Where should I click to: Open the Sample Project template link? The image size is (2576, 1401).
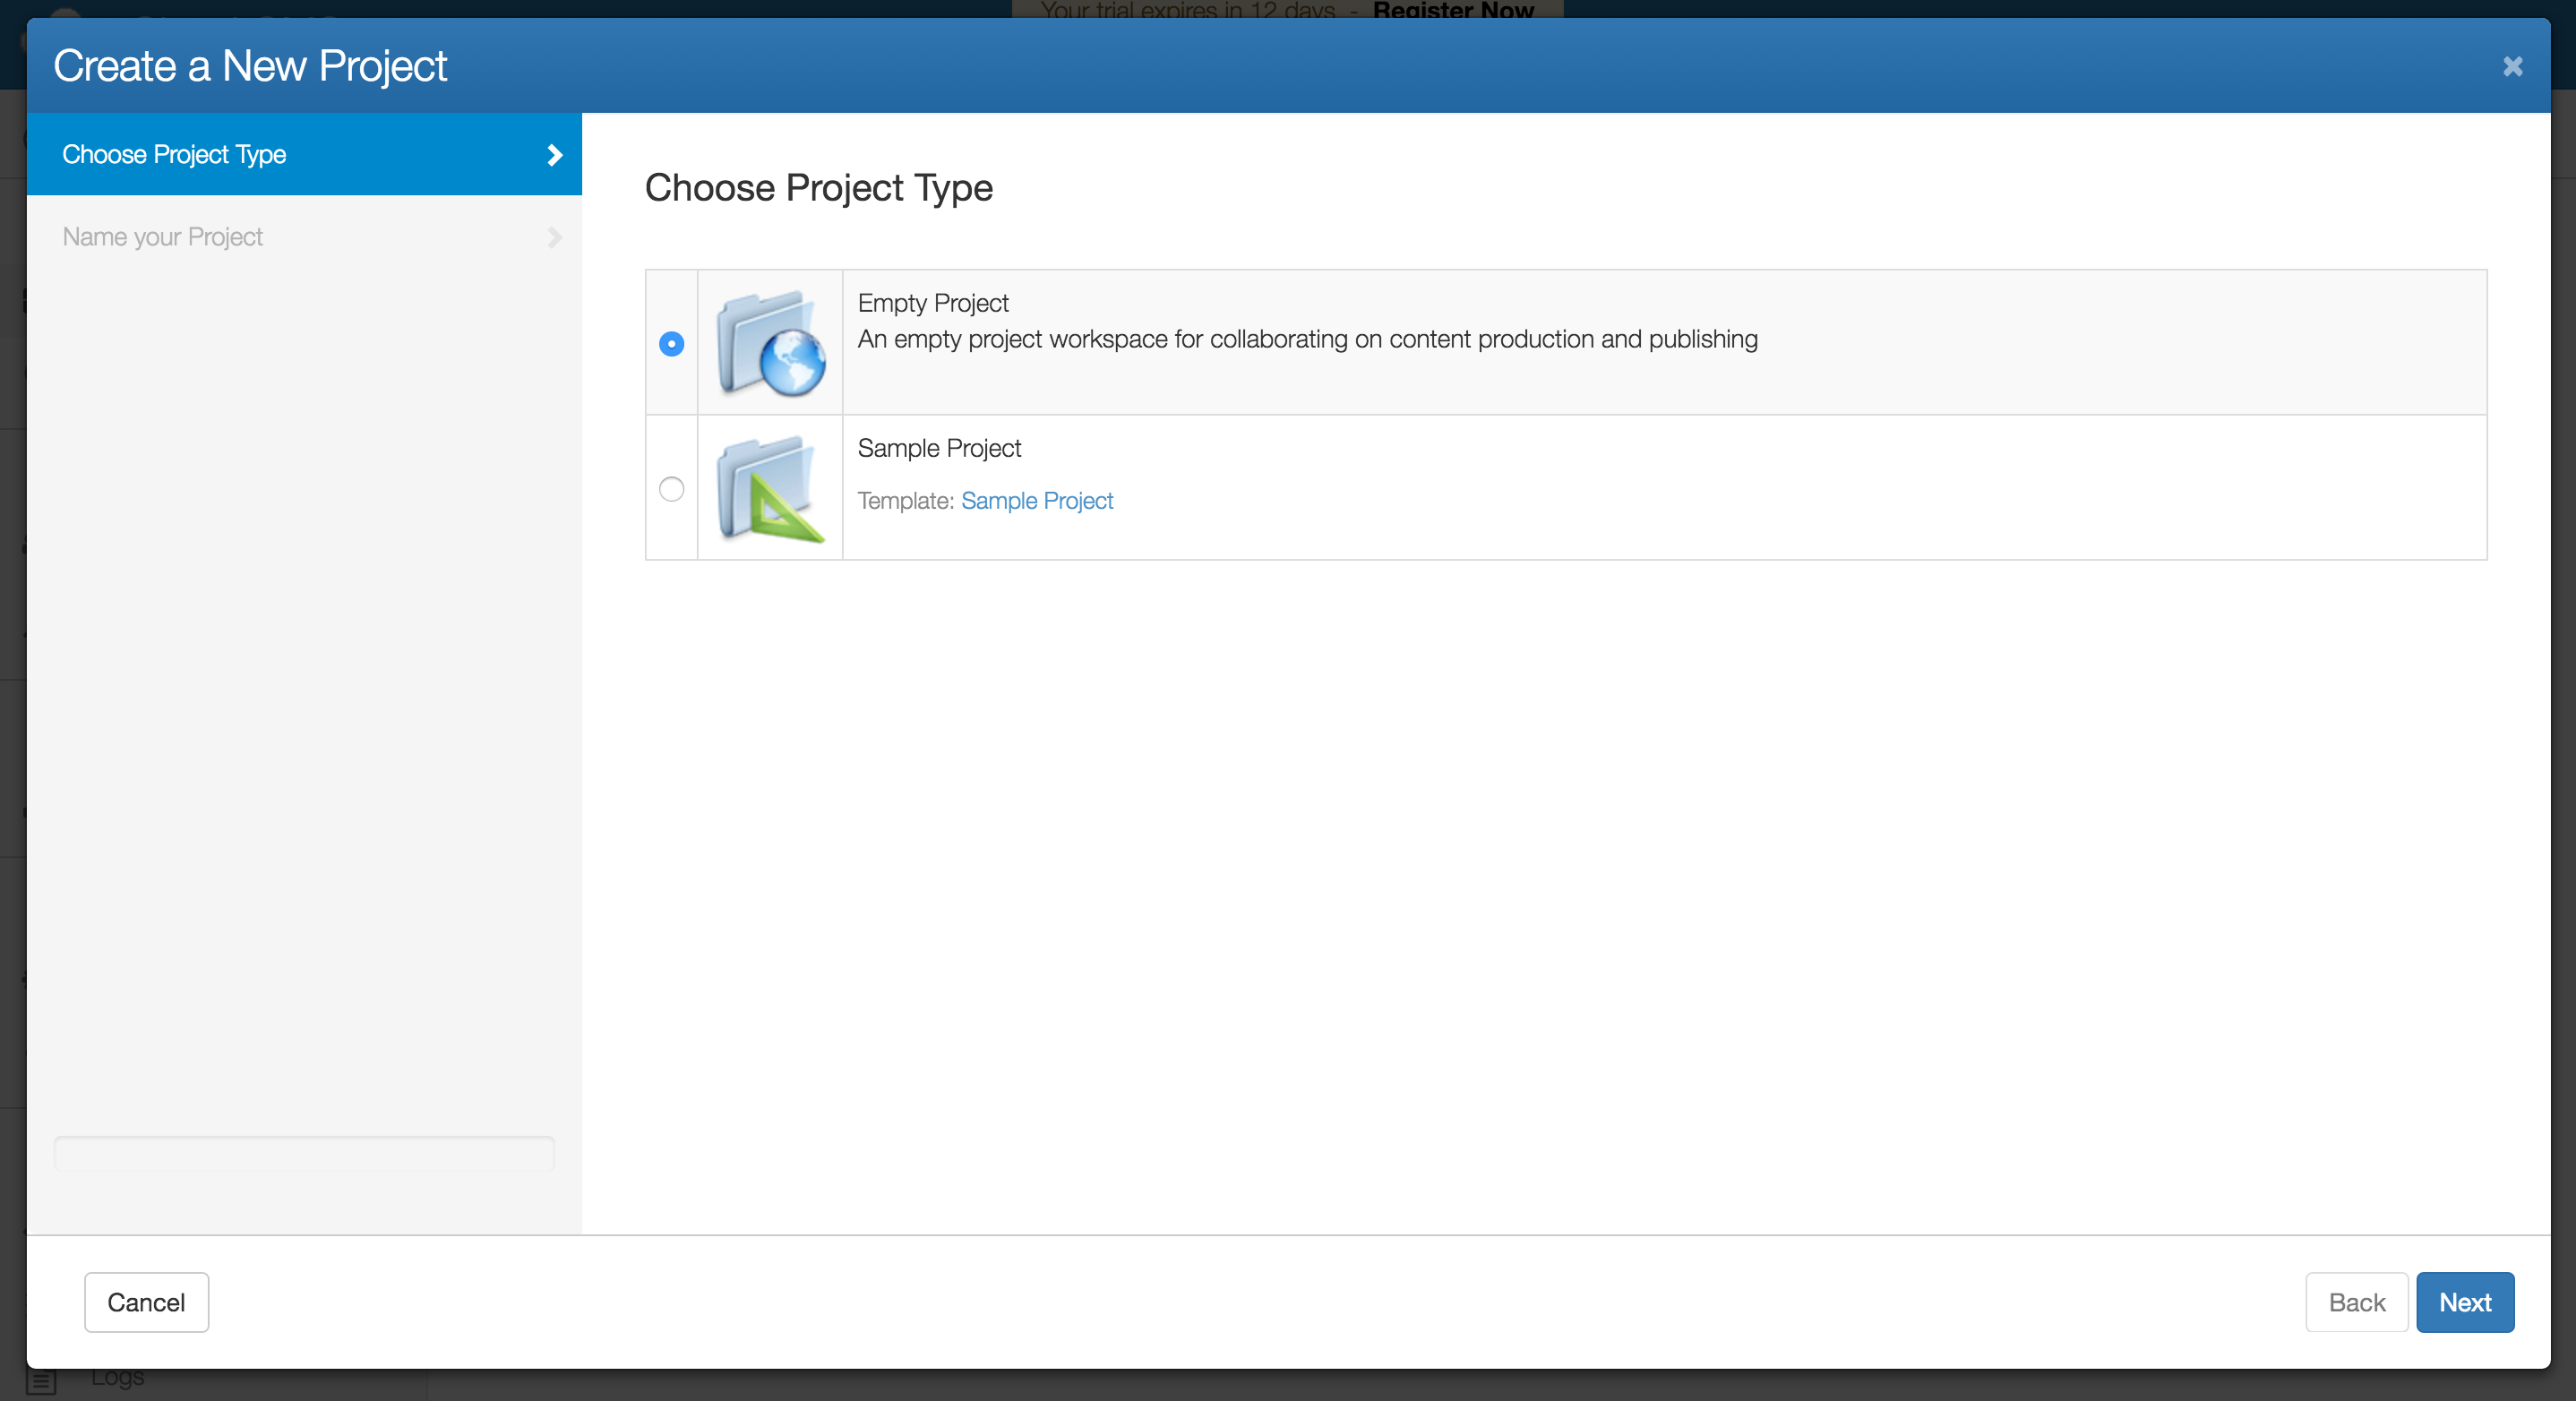(x=1036, y=501)
